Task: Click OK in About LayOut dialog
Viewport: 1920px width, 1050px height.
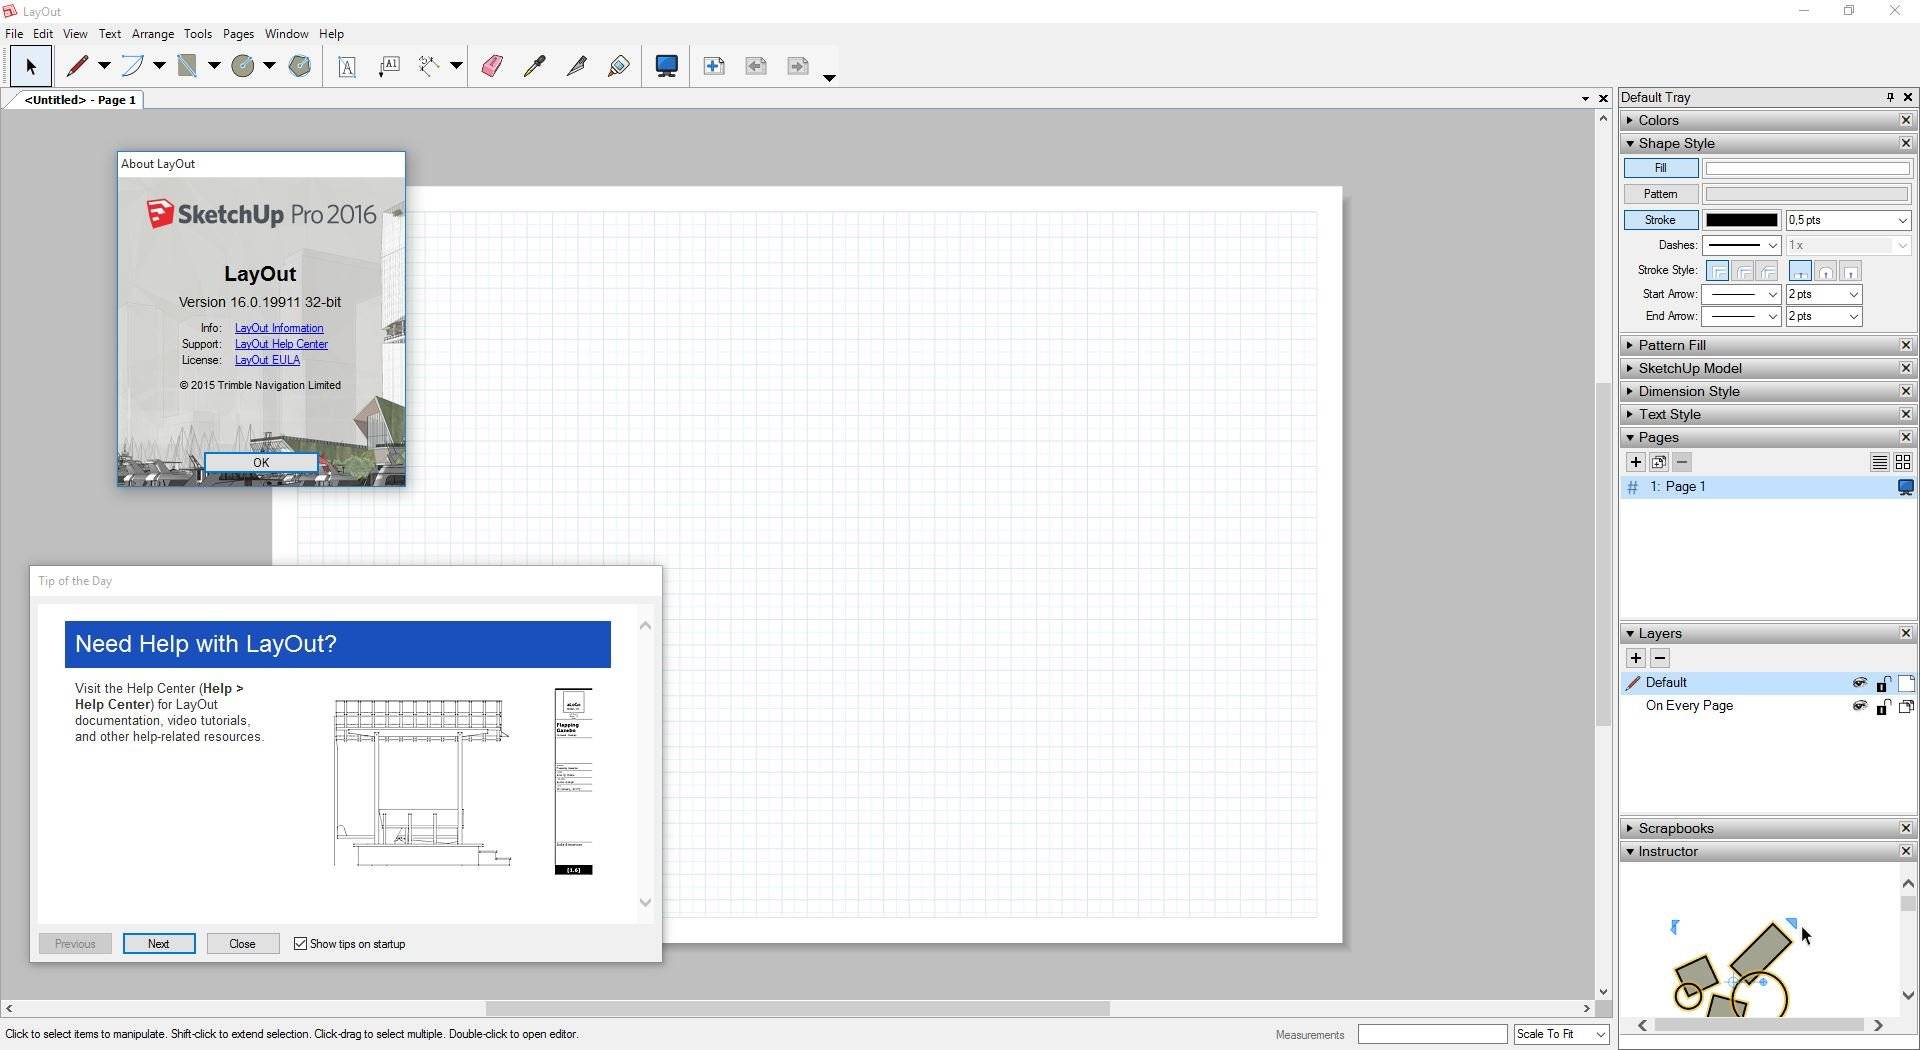Action: click(261, 463)
